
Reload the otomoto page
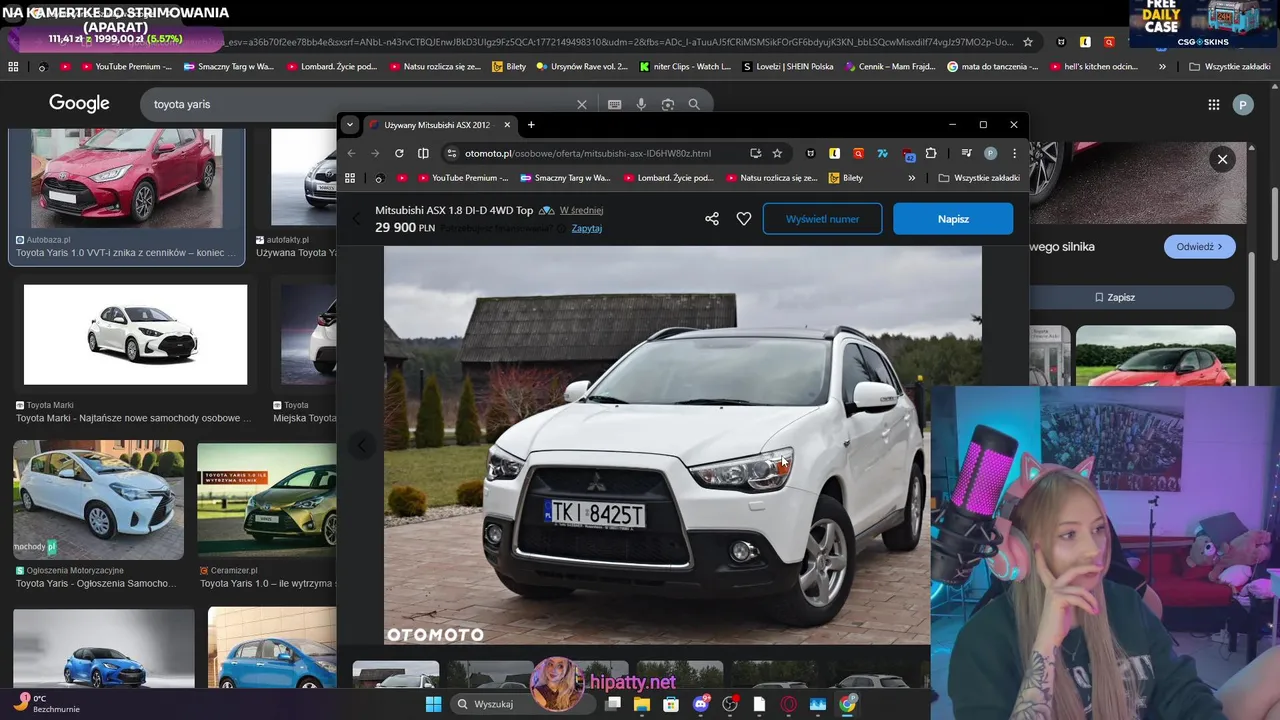click(399, 153)
